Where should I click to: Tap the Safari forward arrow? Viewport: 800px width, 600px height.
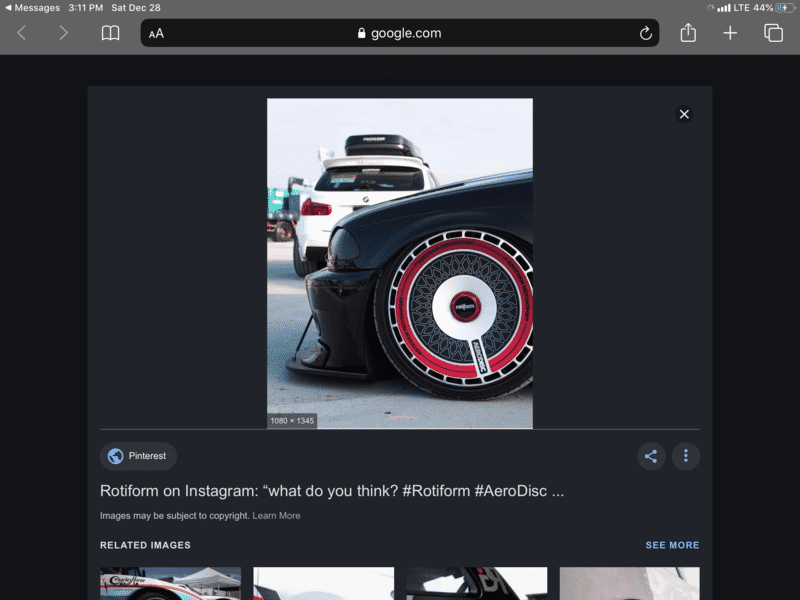64,33
